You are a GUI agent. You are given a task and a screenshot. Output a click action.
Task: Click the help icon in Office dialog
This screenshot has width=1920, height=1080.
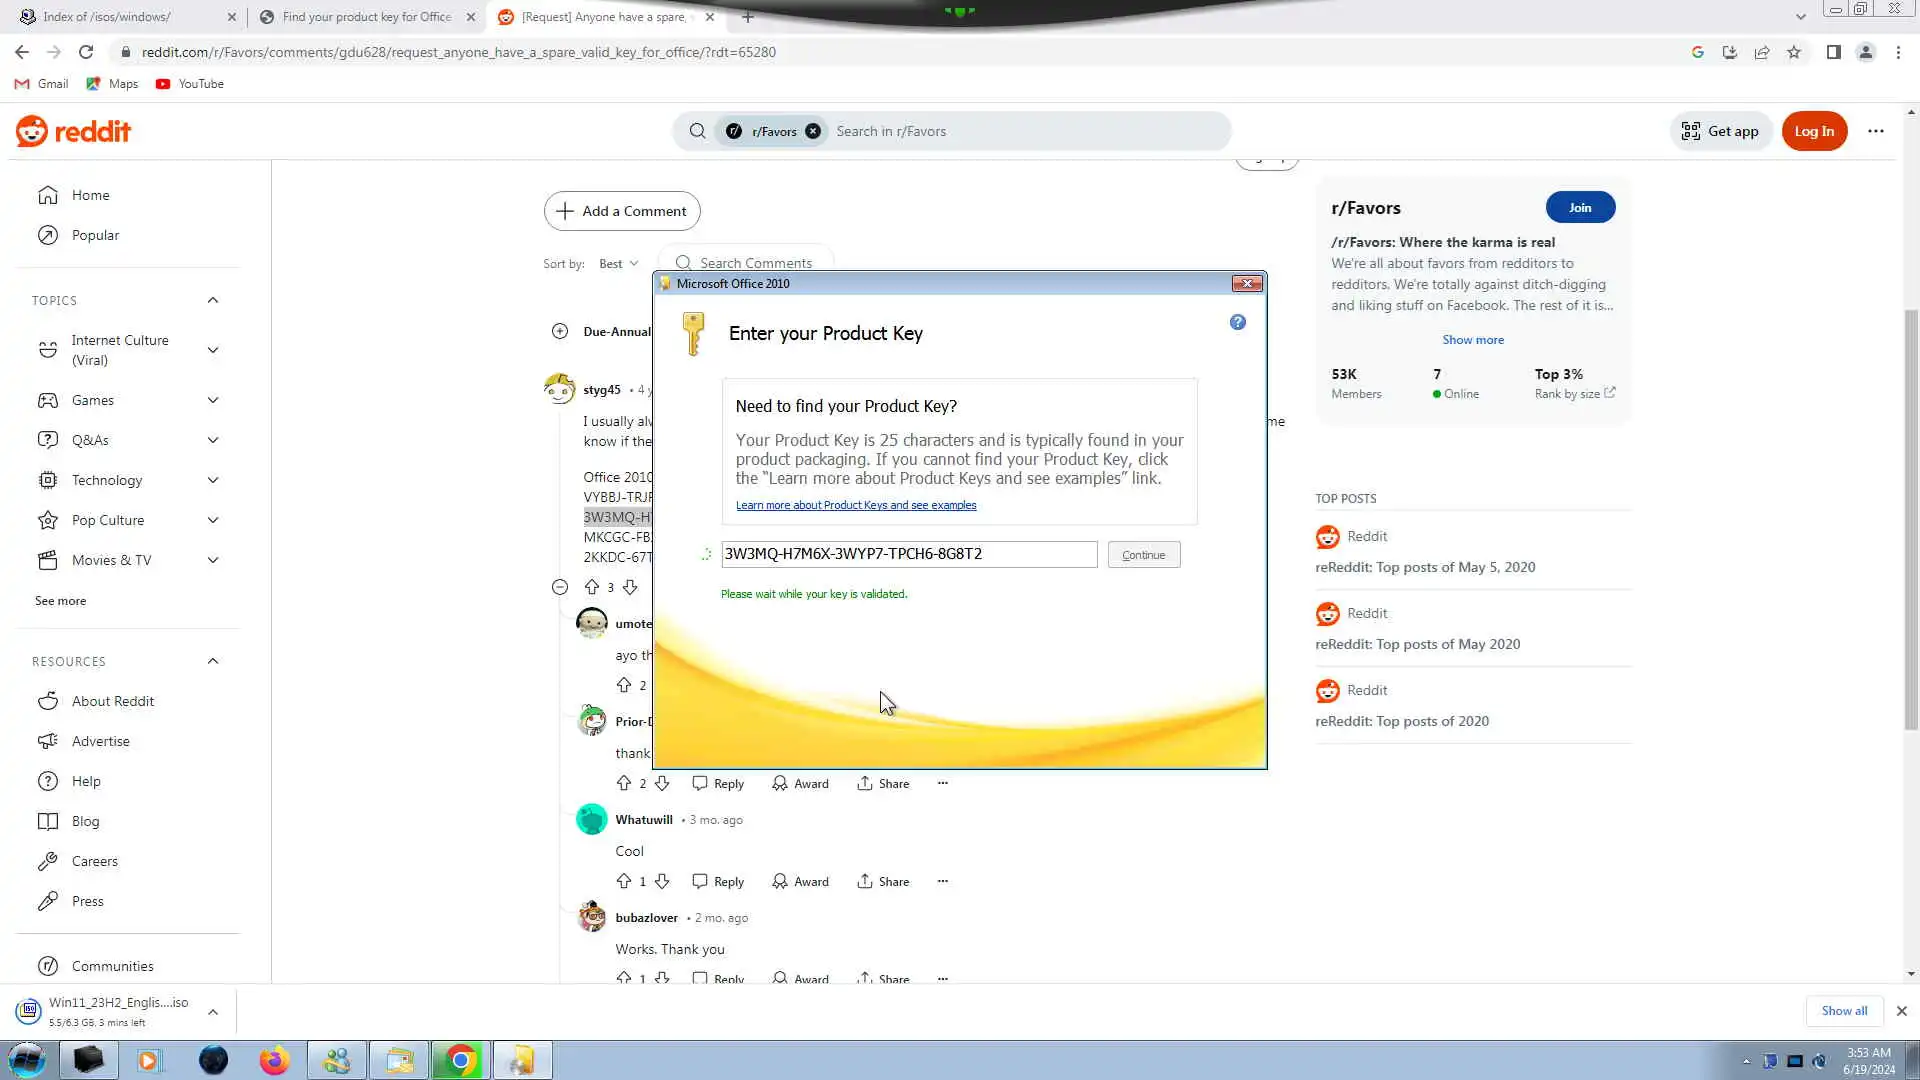1238,322
